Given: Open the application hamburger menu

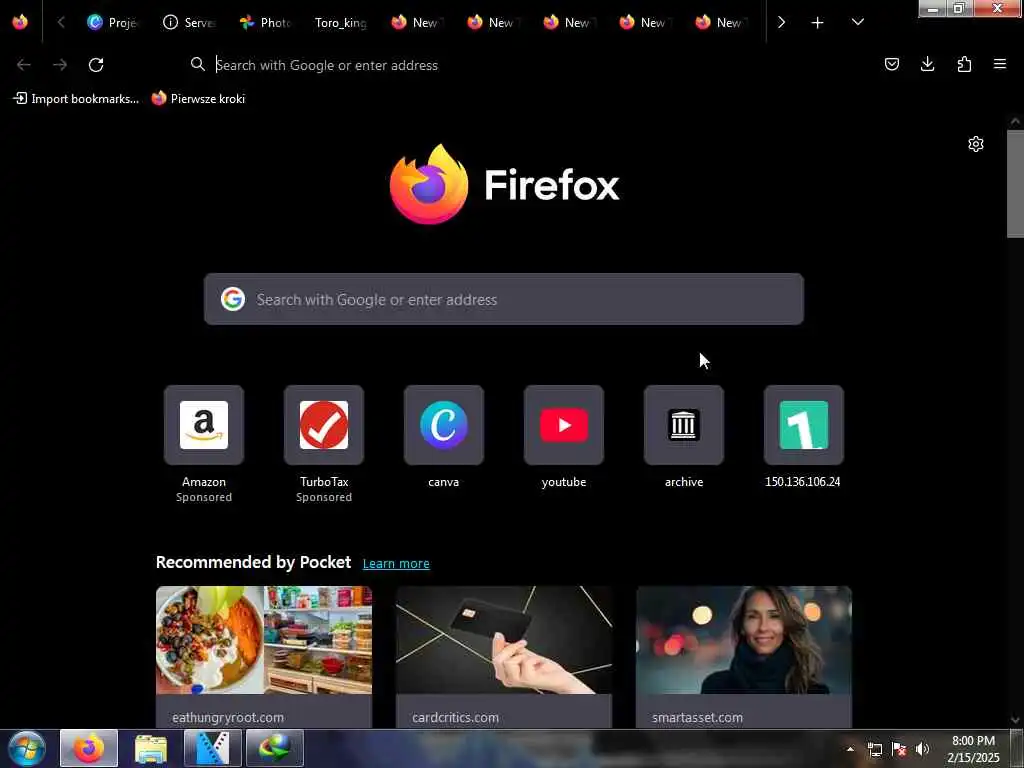Looking at the screenshot, I should [1000, 64].
